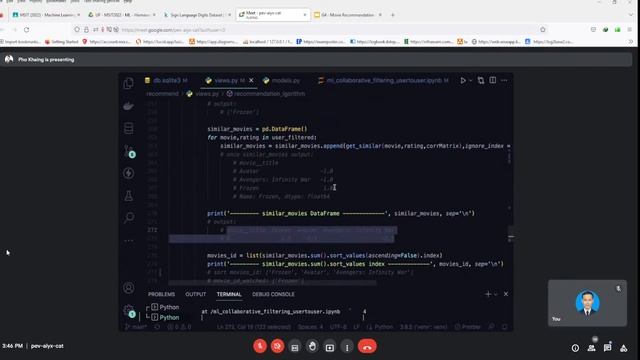Open the DEBUG CONSOLE panel tab
Screen dimensions: 640x360
click(x=273, y=294)
